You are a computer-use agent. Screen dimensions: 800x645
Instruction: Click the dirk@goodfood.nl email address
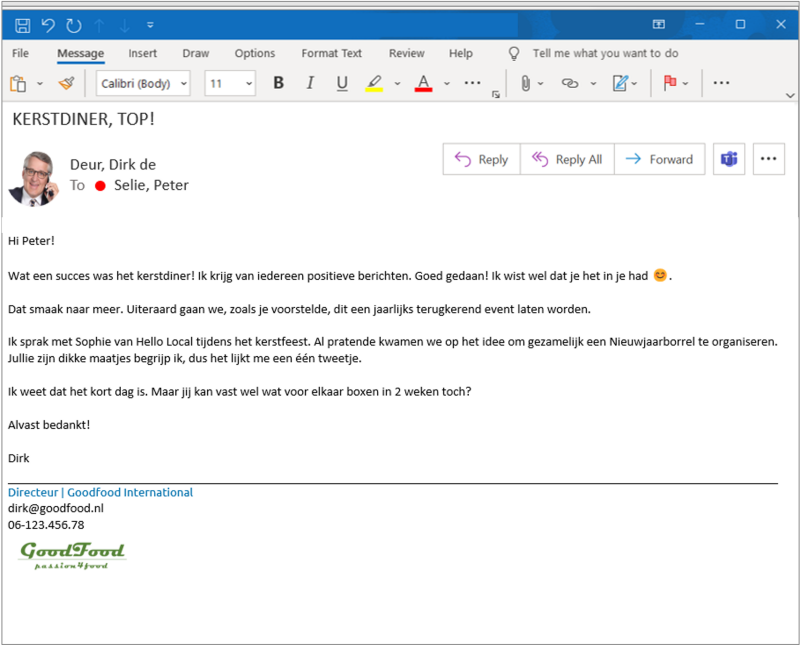[x=56, y=508]
